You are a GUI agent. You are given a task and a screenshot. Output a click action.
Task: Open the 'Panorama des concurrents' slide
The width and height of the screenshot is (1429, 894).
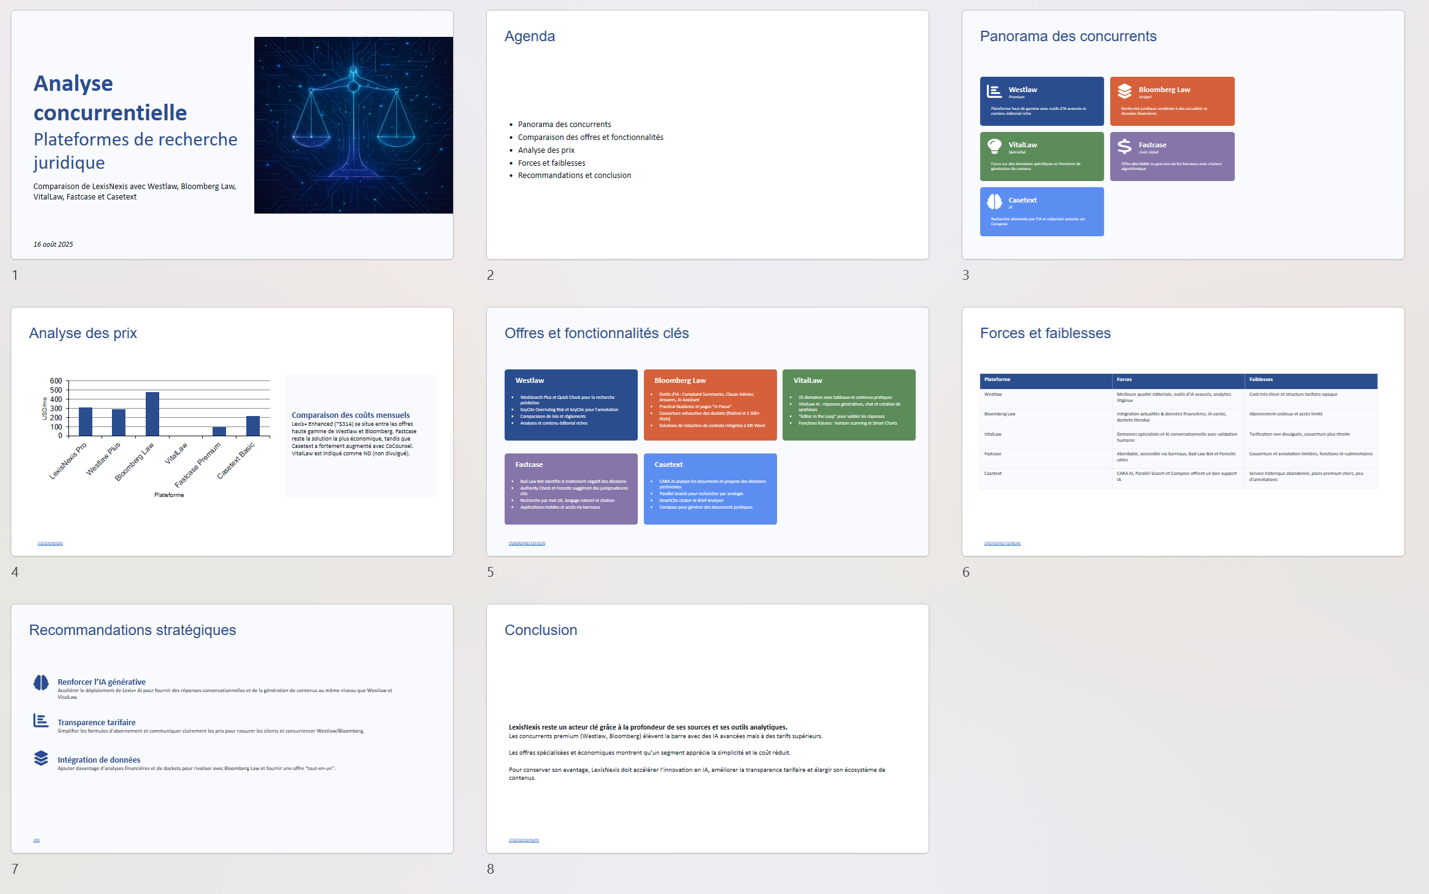(x=1183, y=135)
